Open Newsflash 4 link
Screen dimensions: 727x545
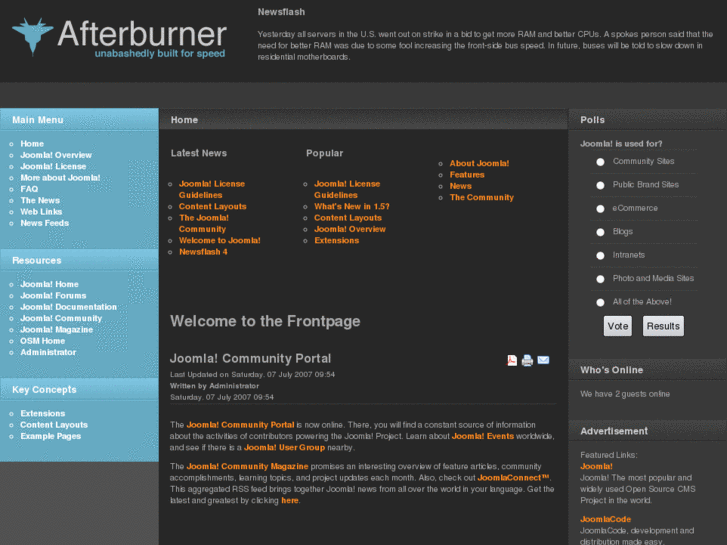pos(203,252)
